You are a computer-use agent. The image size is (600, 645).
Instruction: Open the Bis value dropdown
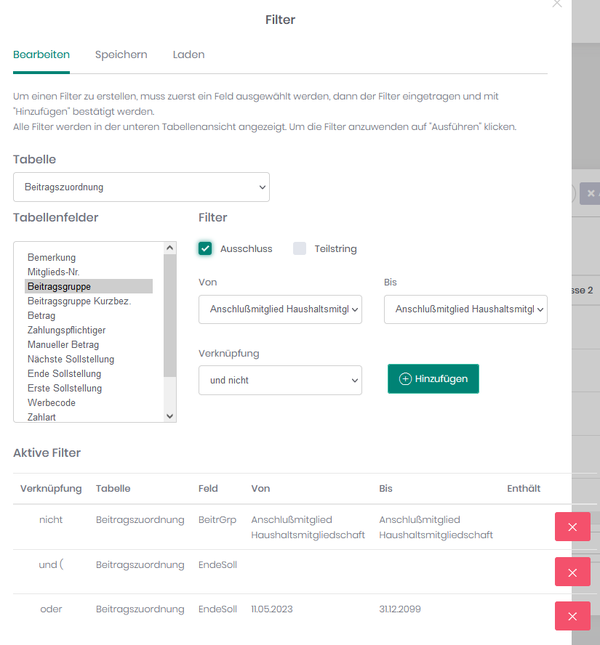(466, 309)
